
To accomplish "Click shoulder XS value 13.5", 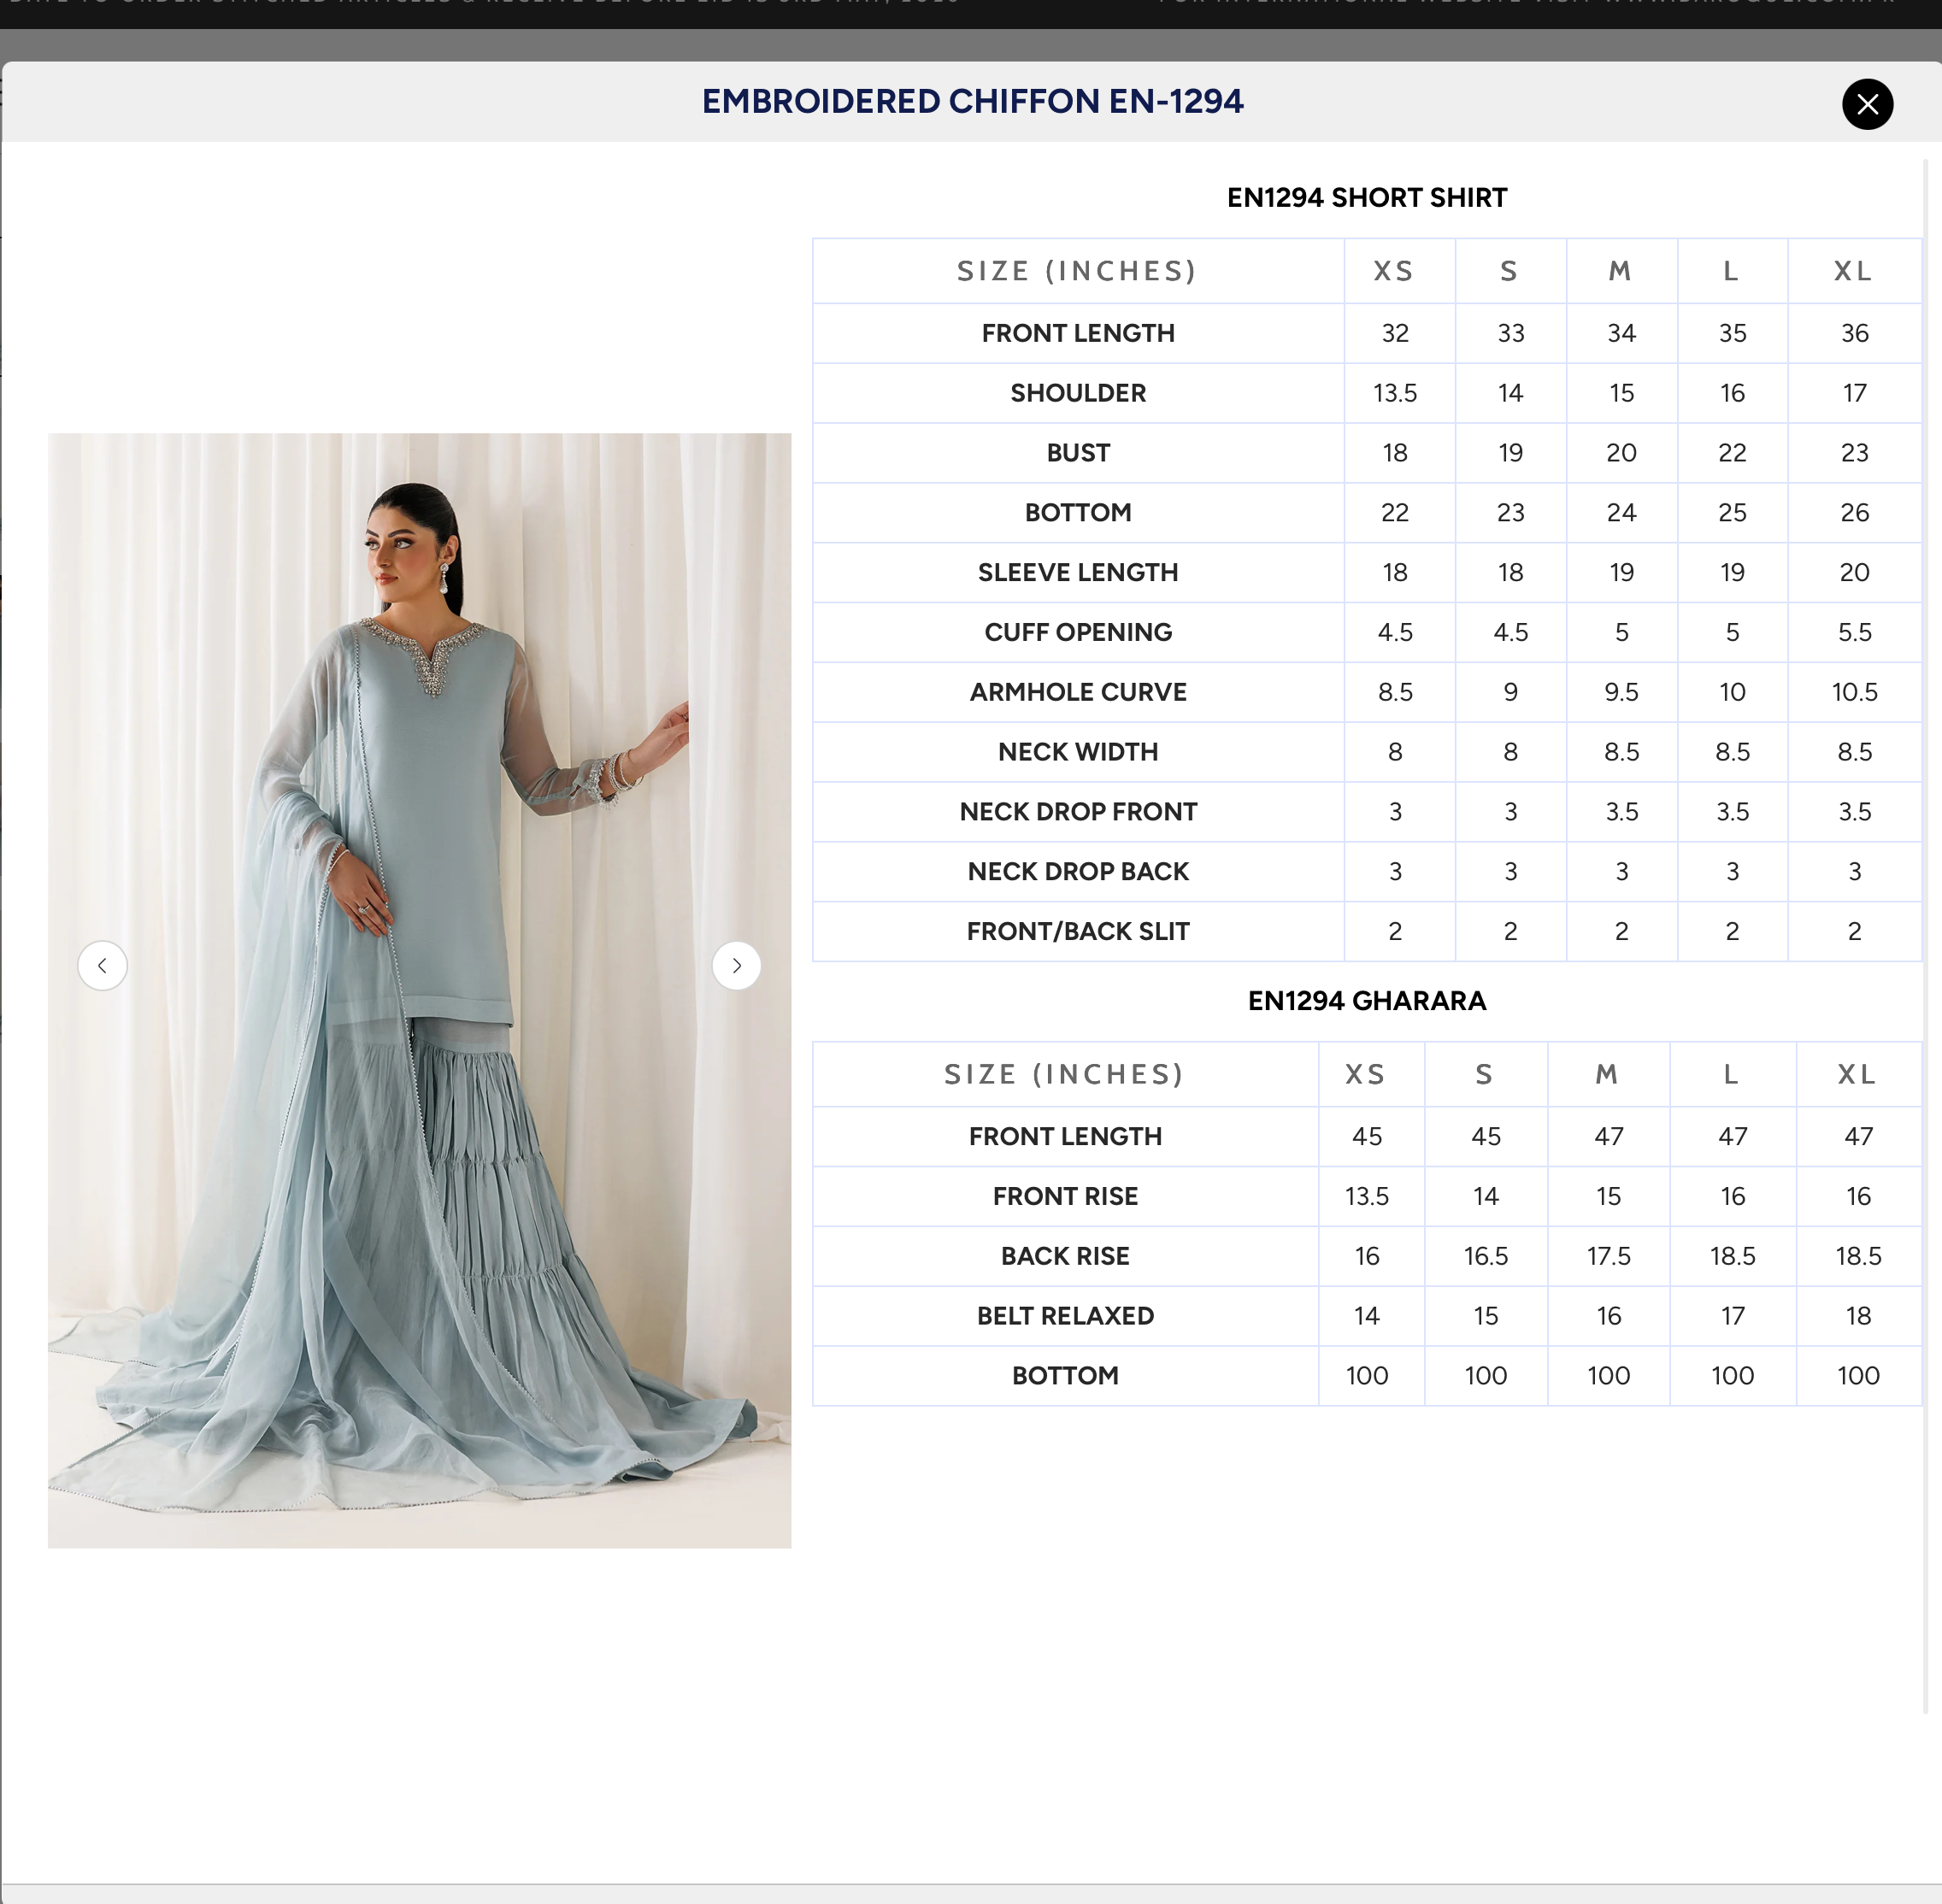I will [1395, 393].
